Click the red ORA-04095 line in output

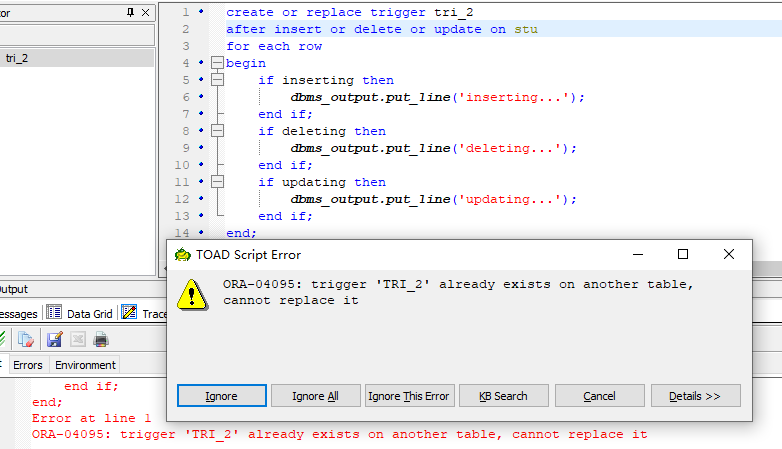[x=340, y=434]
